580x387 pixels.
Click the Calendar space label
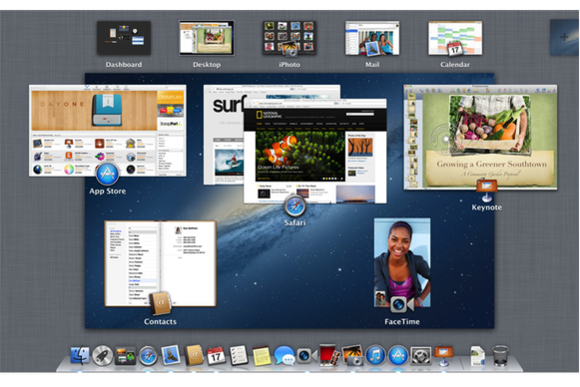(x=455, y=64)
